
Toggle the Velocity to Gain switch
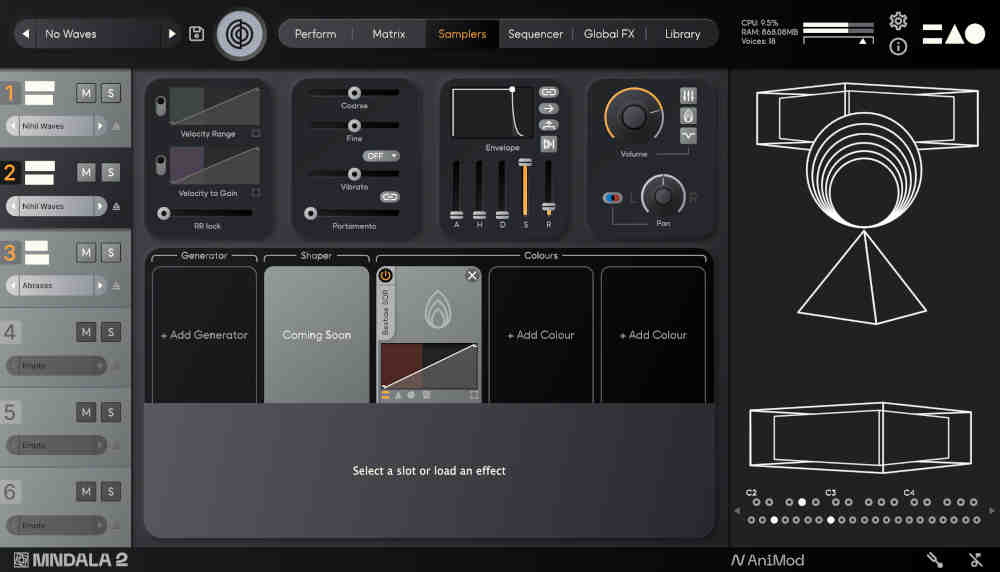pos(160,165)
